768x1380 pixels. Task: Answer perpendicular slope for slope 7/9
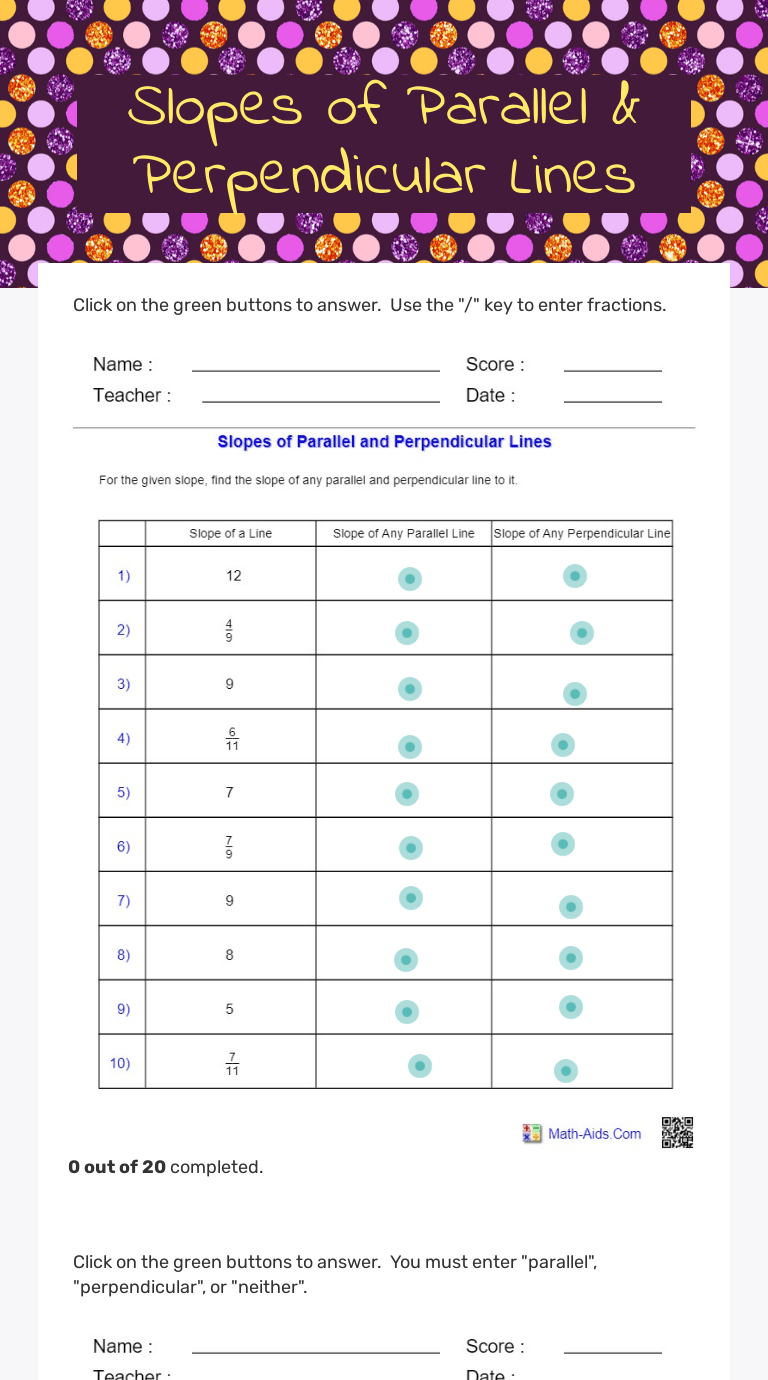click(x=563, y=844)
